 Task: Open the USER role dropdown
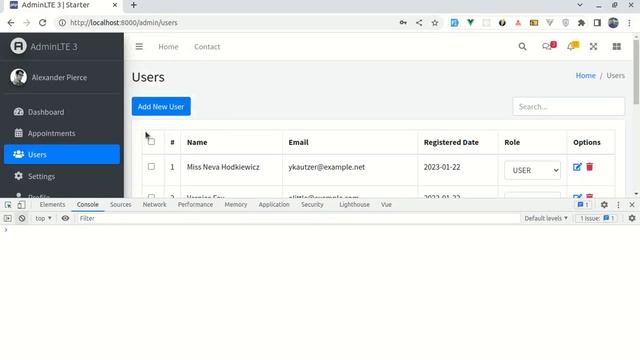point(532,170)
